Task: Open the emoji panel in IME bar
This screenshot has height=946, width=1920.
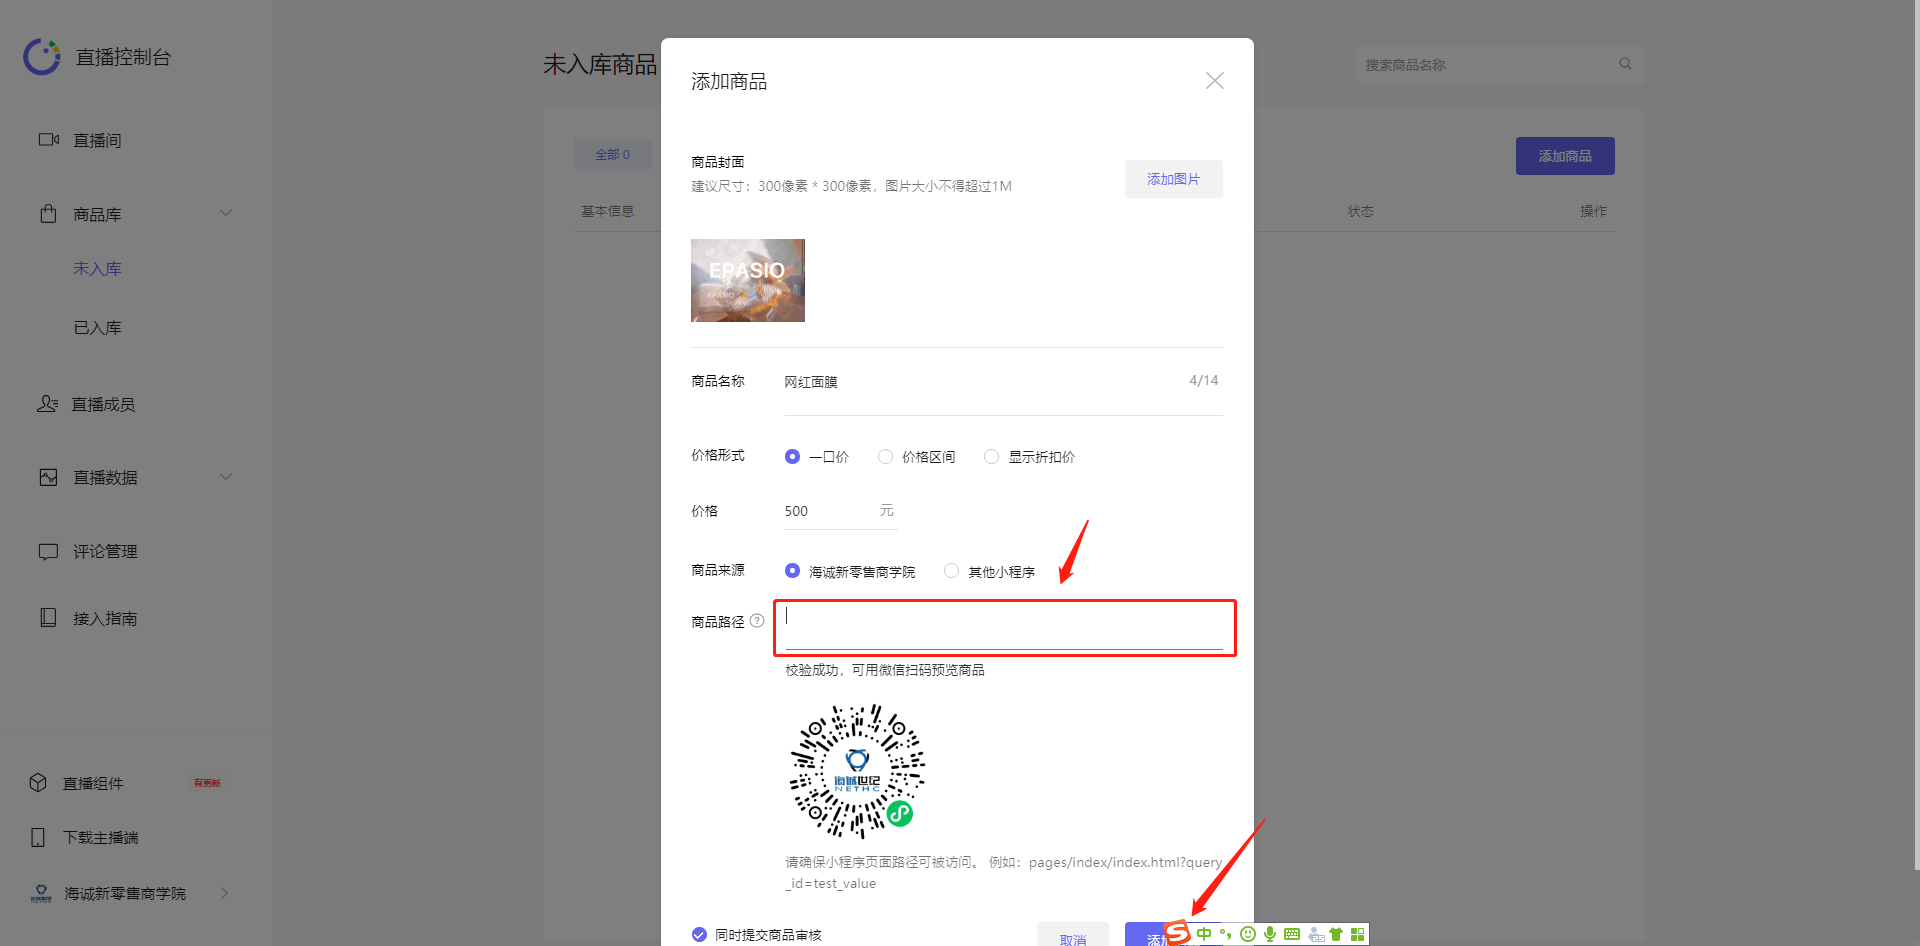Action: [1248, 934]
